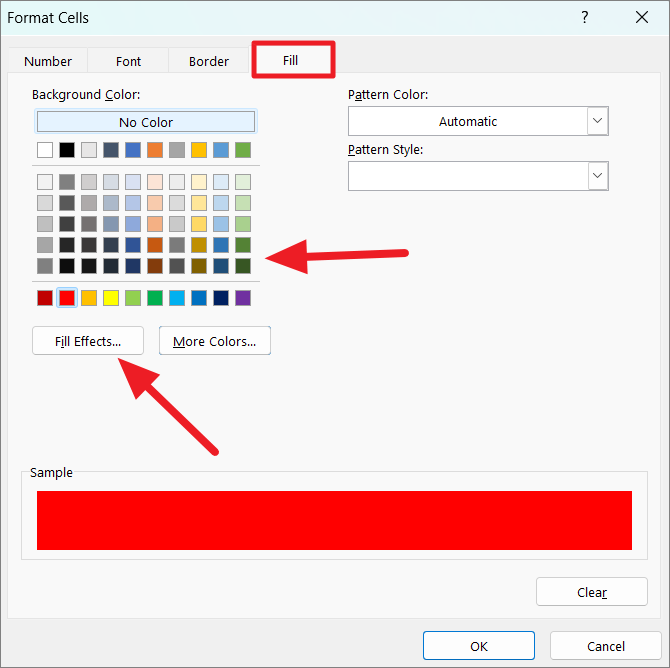Pick the white theme color swatch
Image resolution: width=670 pixels, height=668 pixels.
(x=45, y=150)
